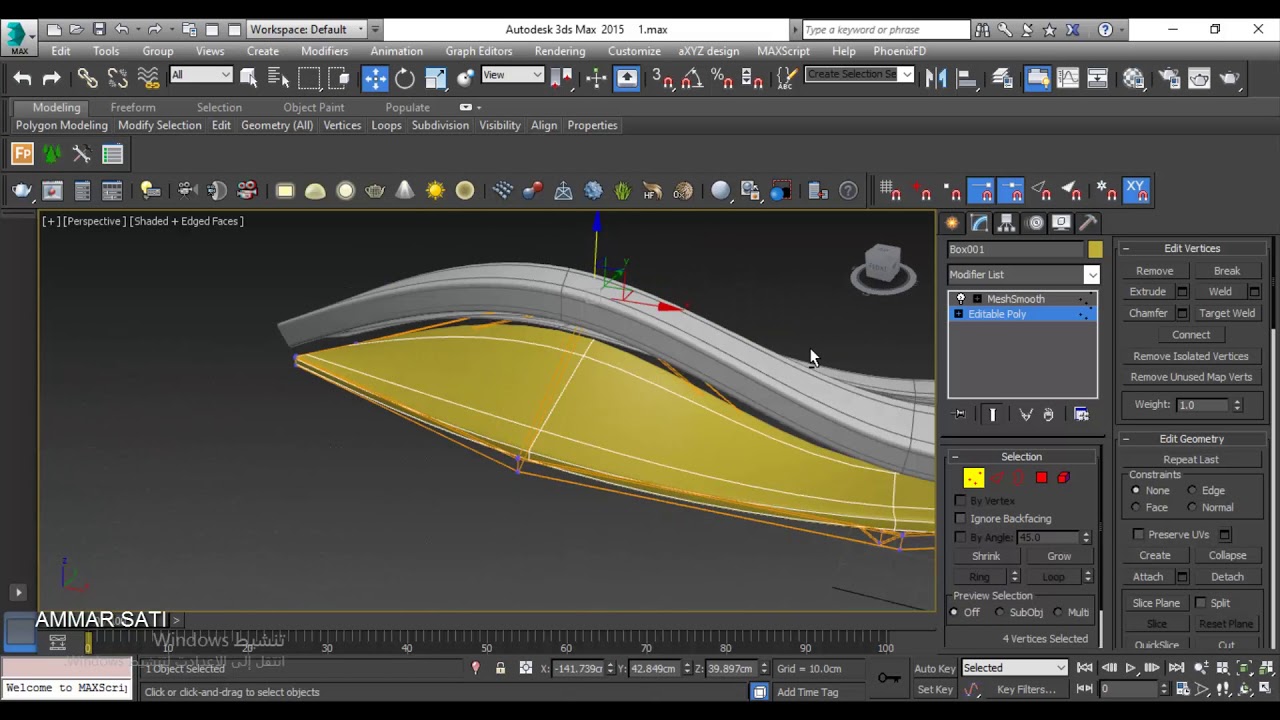The width and height of the screenshot is (1280, 720).
Task: Click the Collapse button
Action: coord(1227,555)
